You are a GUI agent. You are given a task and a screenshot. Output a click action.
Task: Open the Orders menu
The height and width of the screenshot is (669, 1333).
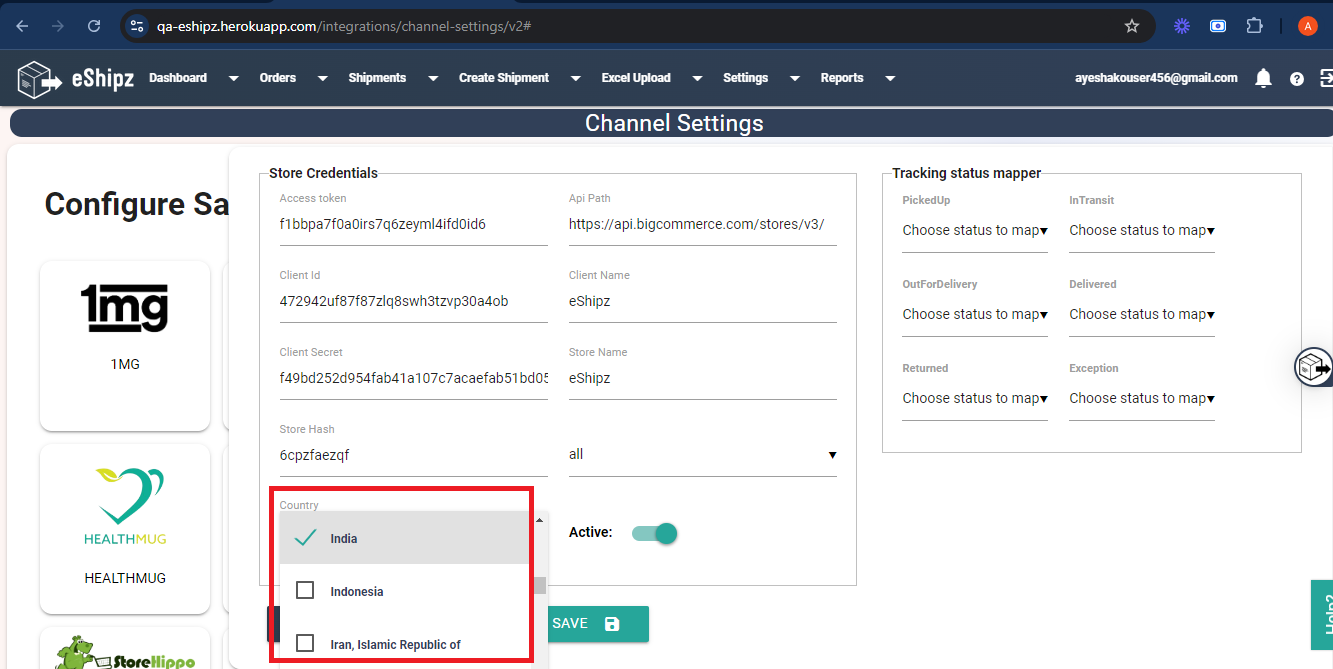278,78
